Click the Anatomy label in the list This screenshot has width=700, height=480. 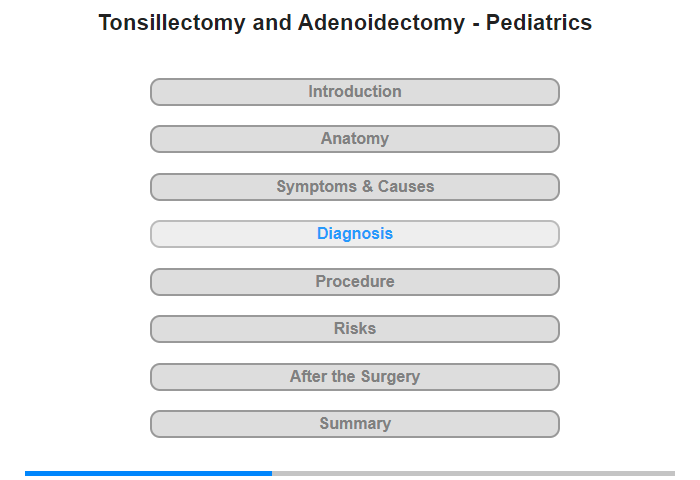355,139
